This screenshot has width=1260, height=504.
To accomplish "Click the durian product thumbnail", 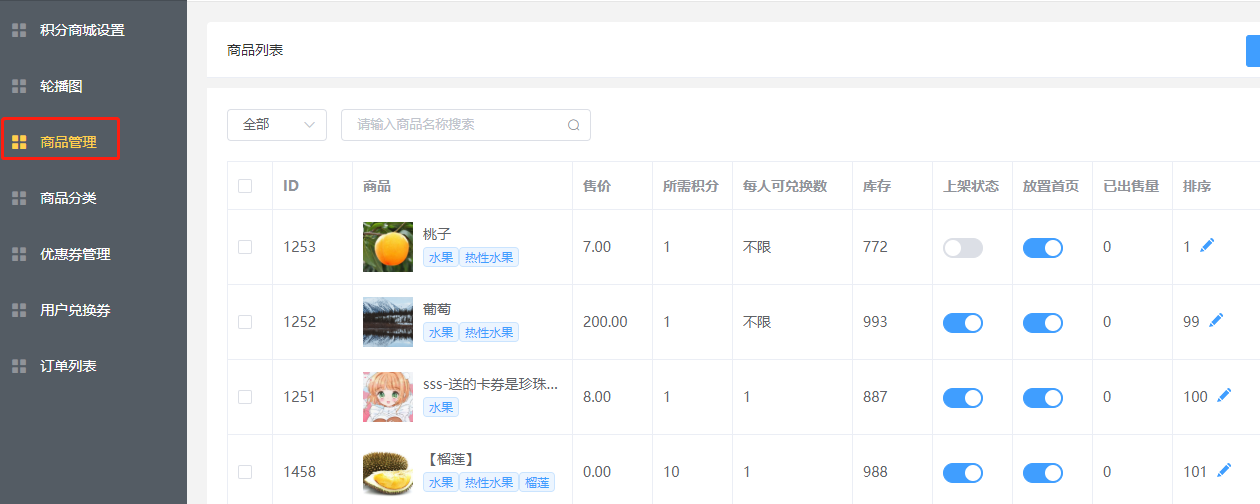I will (388, 472).
